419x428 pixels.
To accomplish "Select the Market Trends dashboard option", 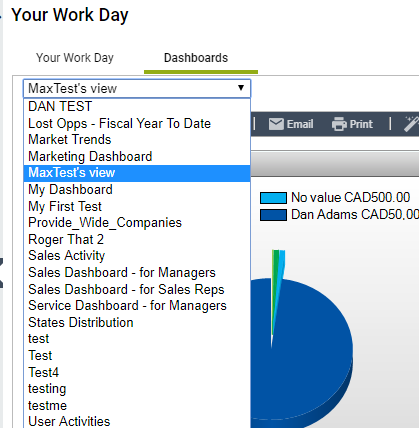I will coord(137,140).
